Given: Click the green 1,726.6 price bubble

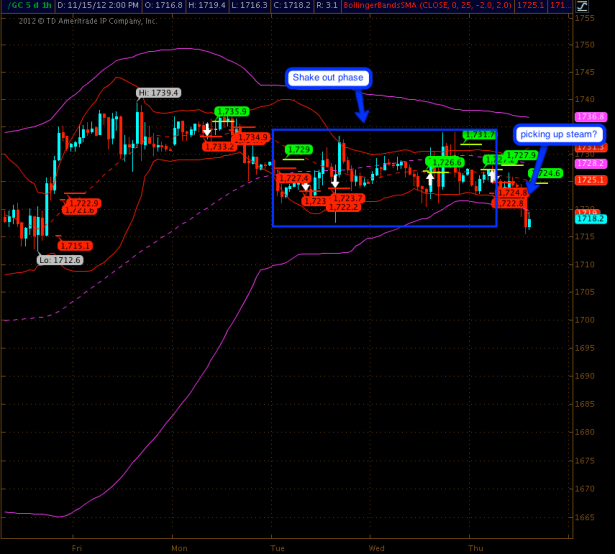Looking at the screenshot, I should point(445,161).
